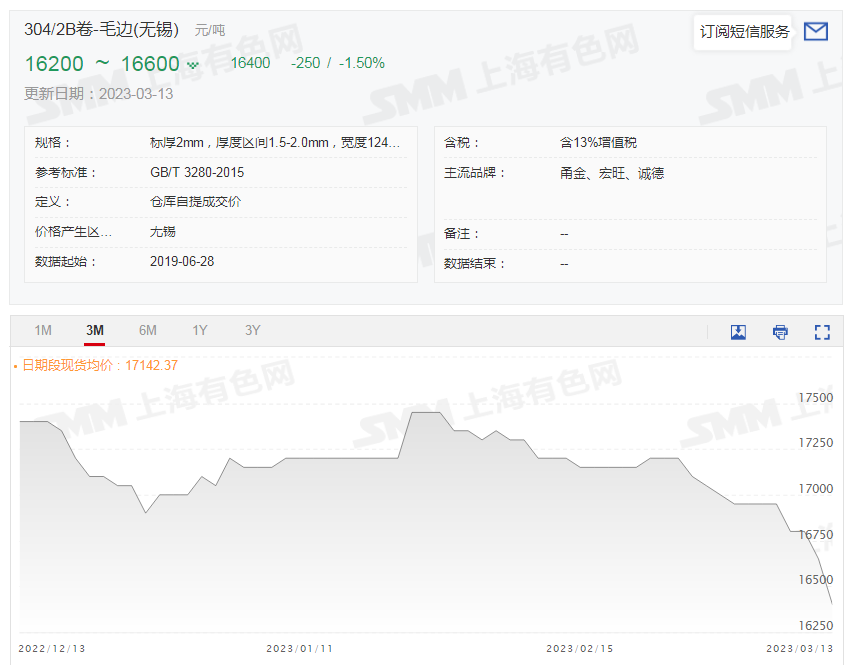Open the 1Y chart view

[199, 330]
